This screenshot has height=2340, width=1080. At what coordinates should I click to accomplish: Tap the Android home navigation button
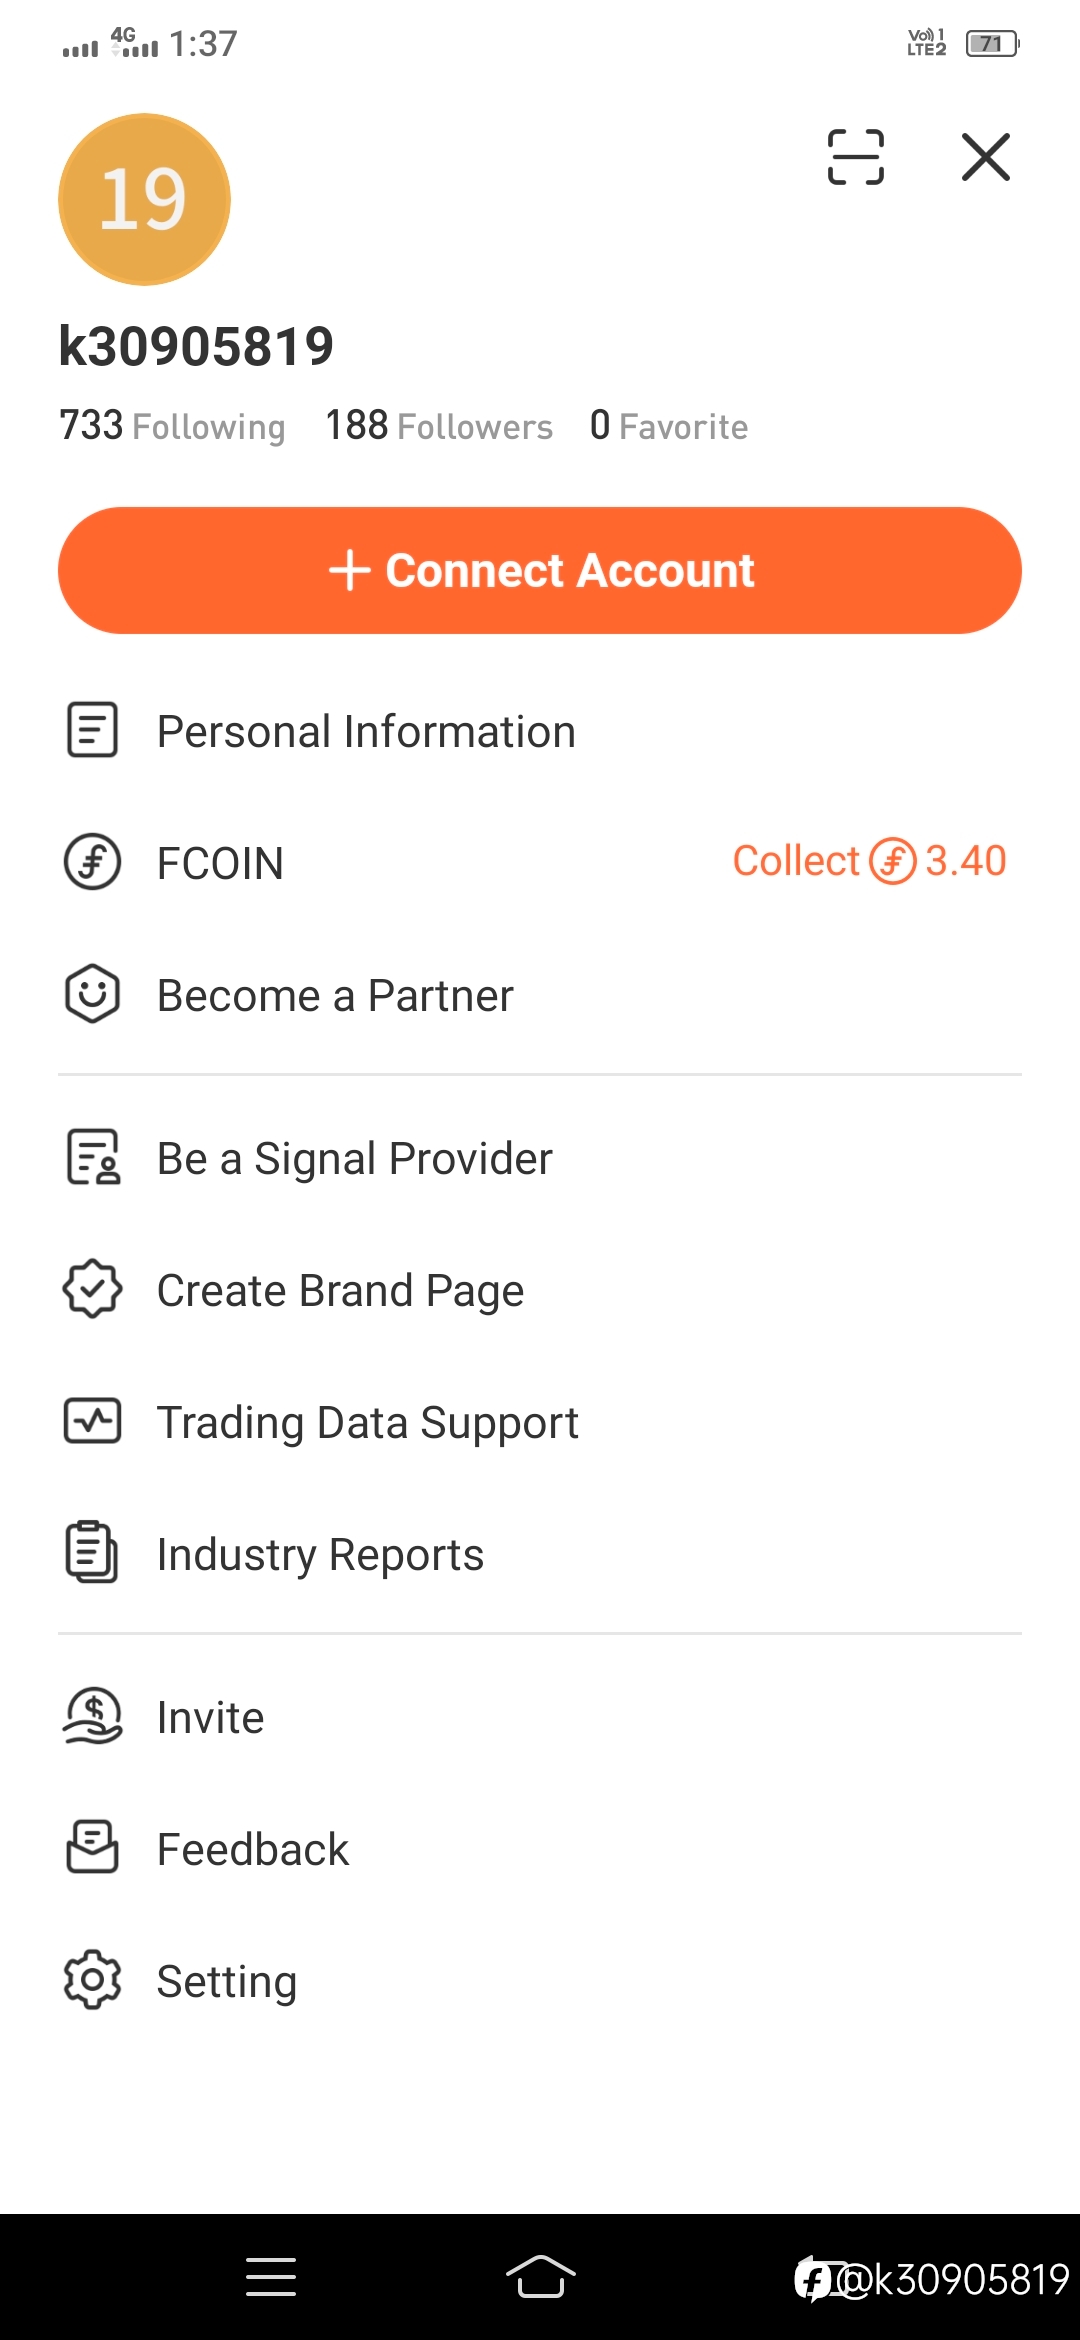coord(540,2277)
